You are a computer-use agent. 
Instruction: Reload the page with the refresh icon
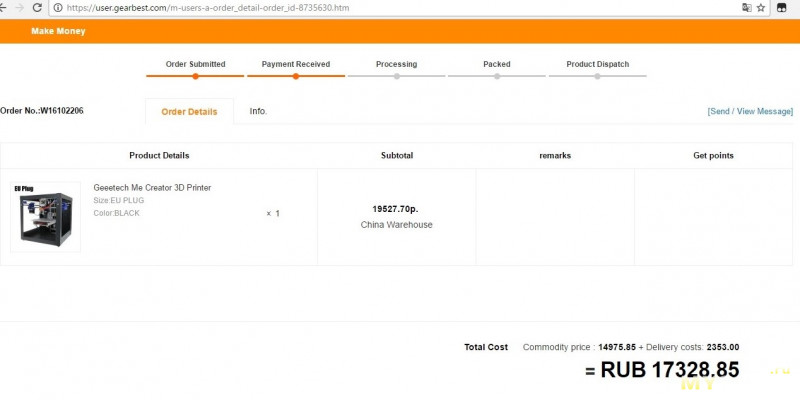(37, 8)
